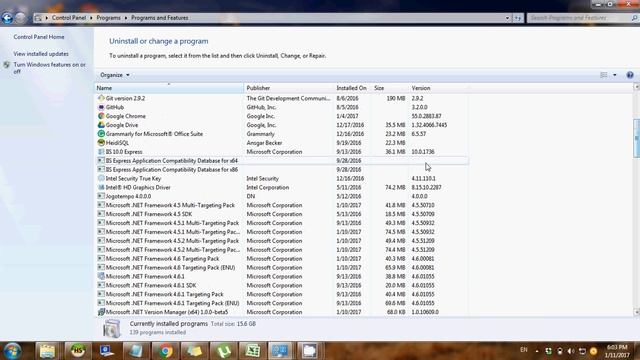This screenshot has width=640, height=360.
Task: Select Microsoft .NET Framework 4.6.1 SDK row
Action: click(282, 285)
